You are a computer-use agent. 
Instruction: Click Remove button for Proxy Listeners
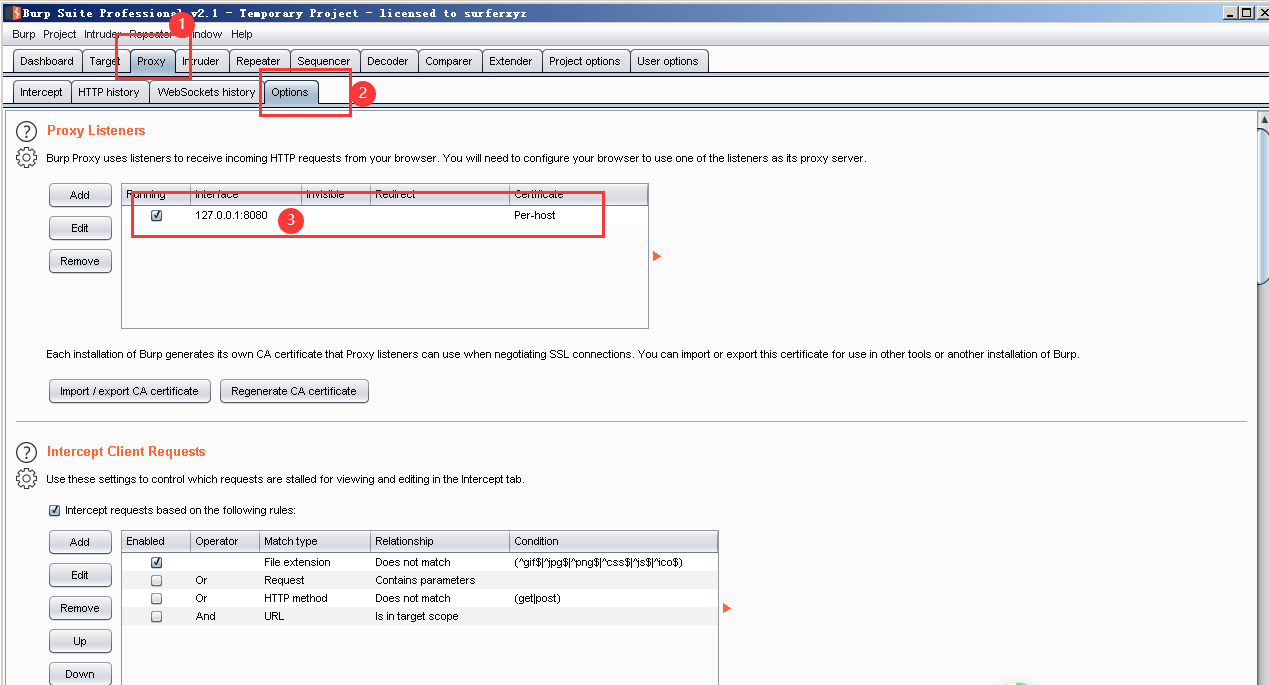(80, 261)
